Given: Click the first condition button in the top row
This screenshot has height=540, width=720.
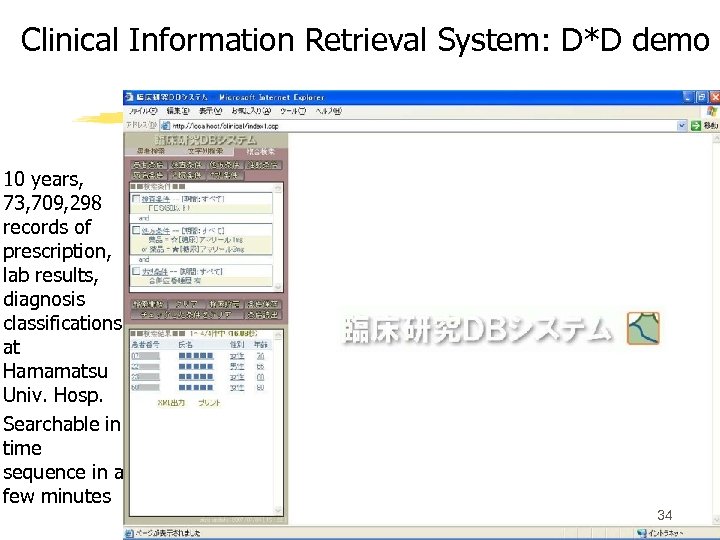Looking at the screenshot, I should tap(148, 165).
